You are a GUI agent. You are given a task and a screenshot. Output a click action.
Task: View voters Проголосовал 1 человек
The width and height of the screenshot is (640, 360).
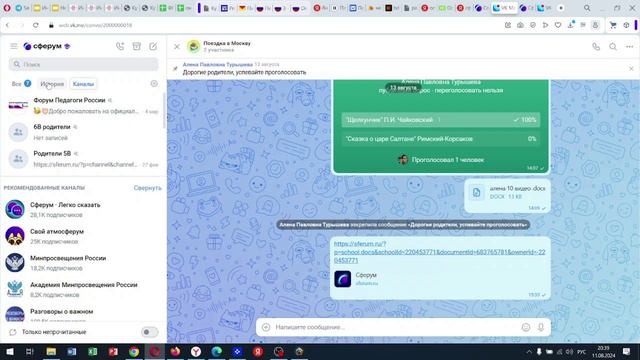[441, 160]
